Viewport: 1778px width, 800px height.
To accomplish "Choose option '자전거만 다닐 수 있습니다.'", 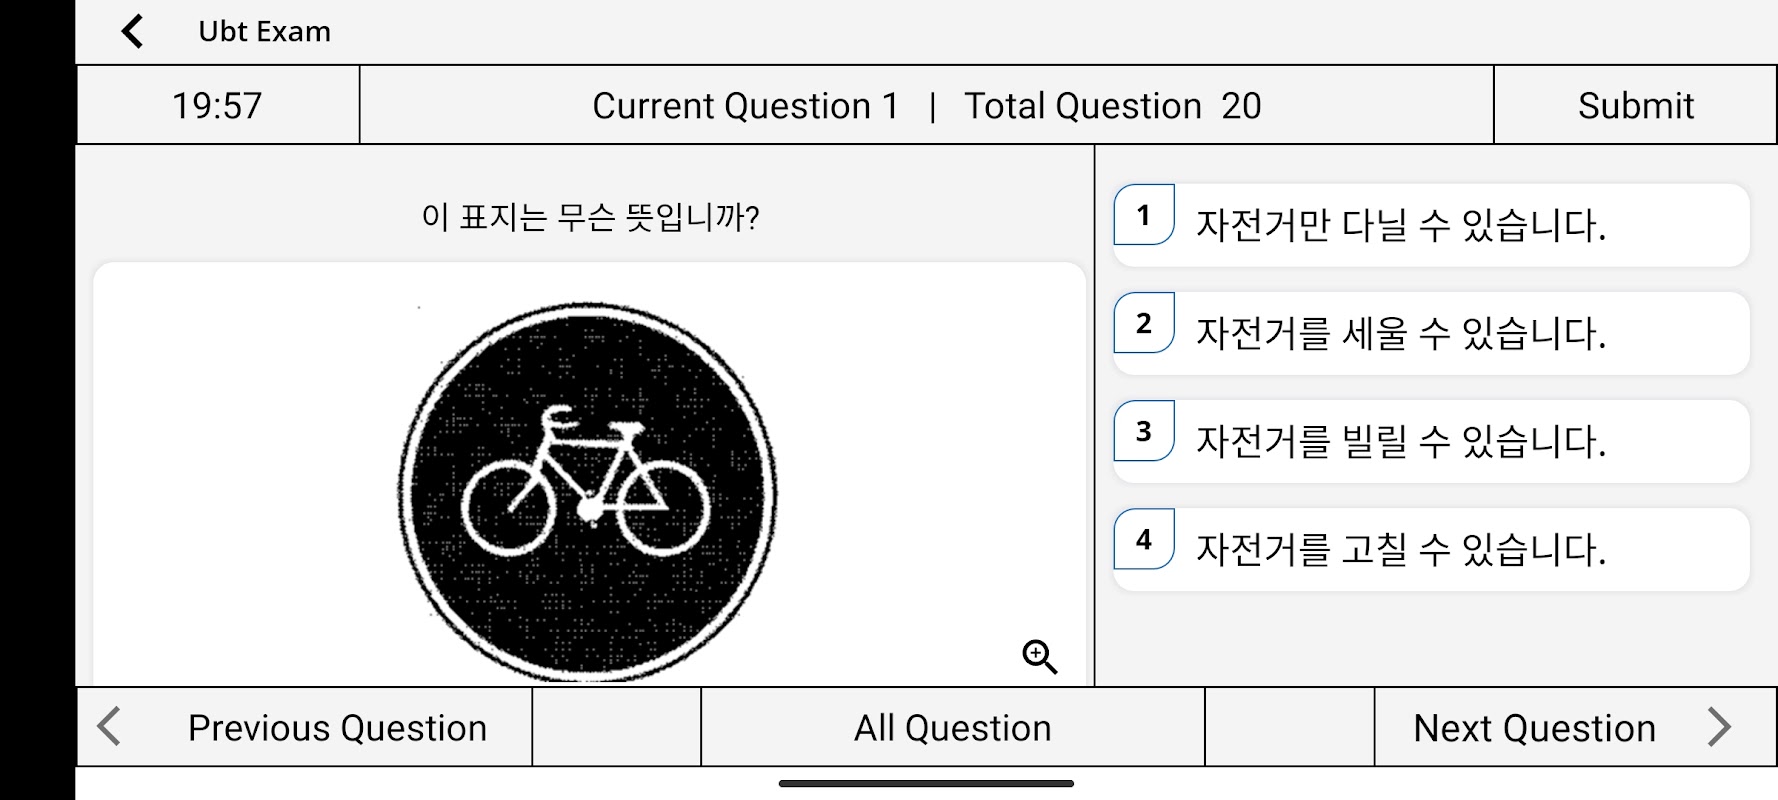I will [1400, 226].
